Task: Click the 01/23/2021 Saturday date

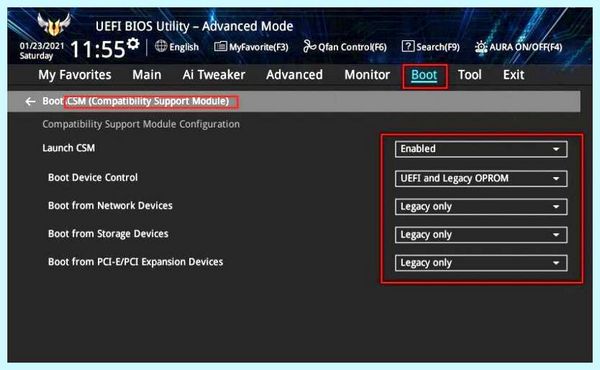Action: [42, 51]
